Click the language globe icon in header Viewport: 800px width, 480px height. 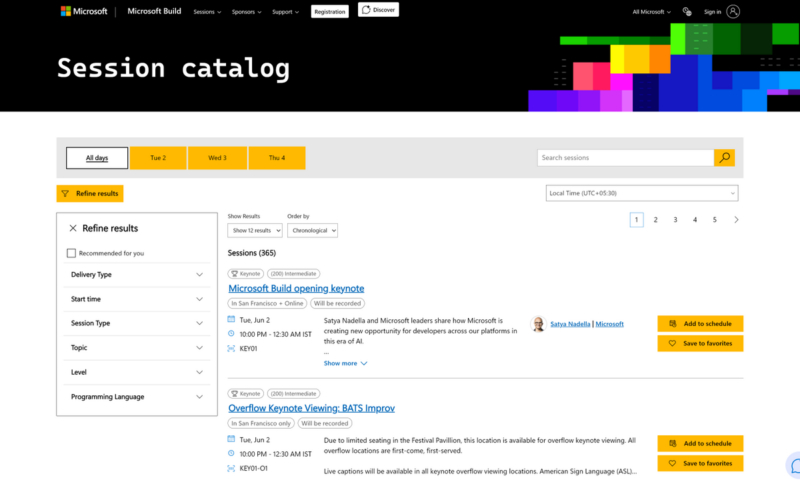(x=687, y=11)
